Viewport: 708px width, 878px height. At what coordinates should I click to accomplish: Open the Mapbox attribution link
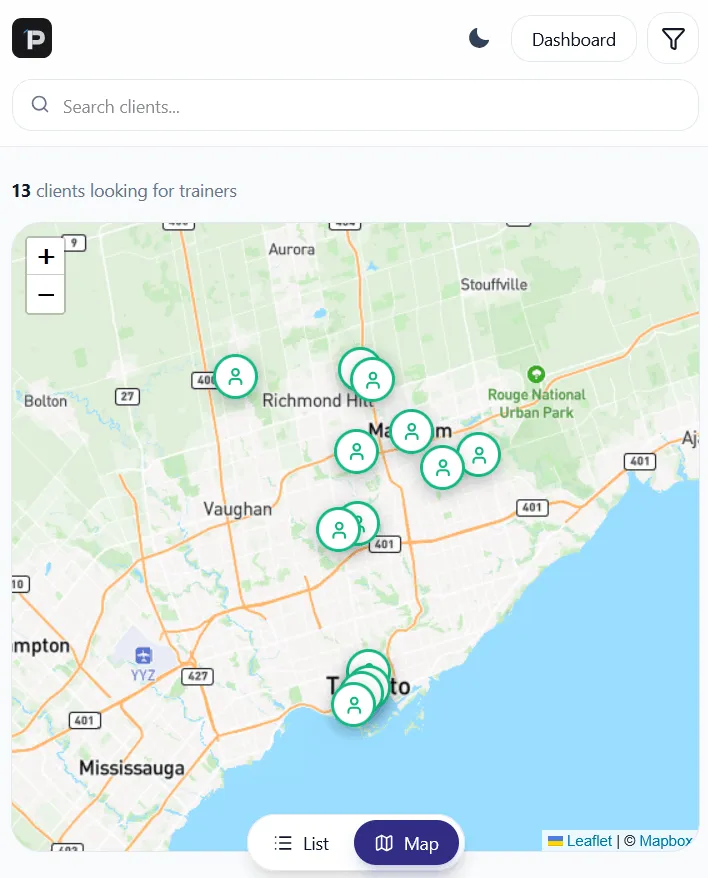pyautogui.click(x=665, y=840)
